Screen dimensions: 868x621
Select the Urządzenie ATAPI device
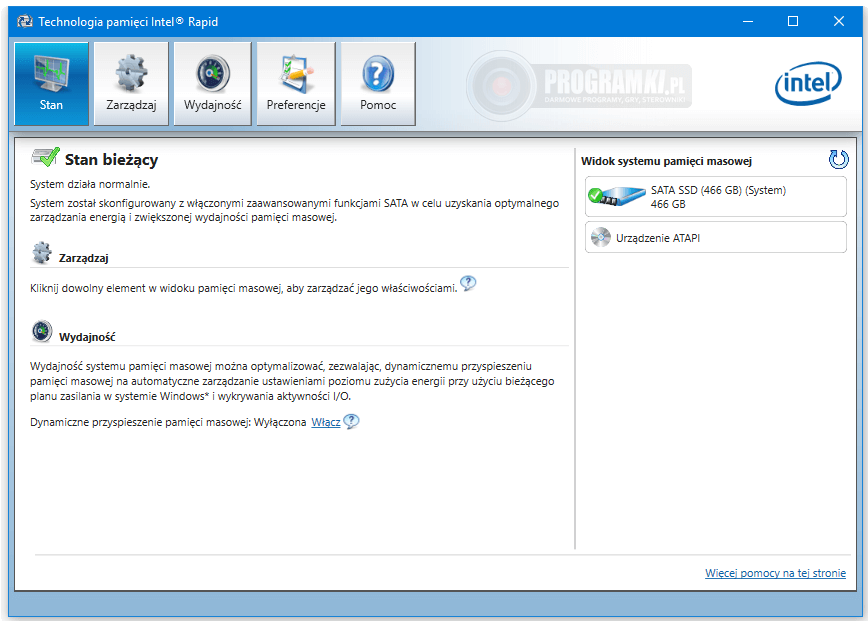click(x=716, y=237)
